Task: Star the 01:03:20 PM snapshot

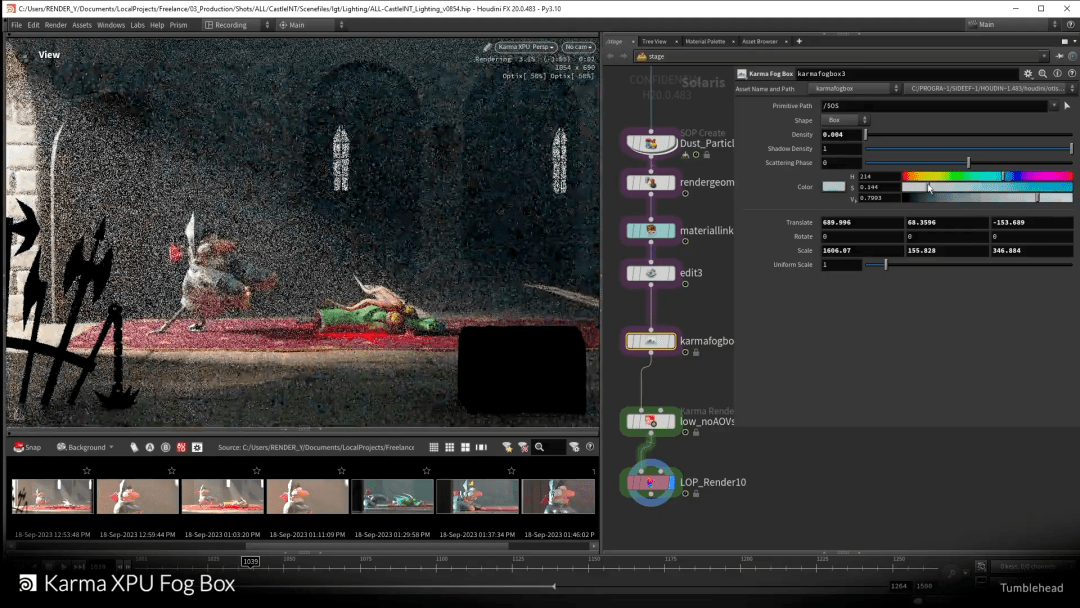Action: click(257, 471)
